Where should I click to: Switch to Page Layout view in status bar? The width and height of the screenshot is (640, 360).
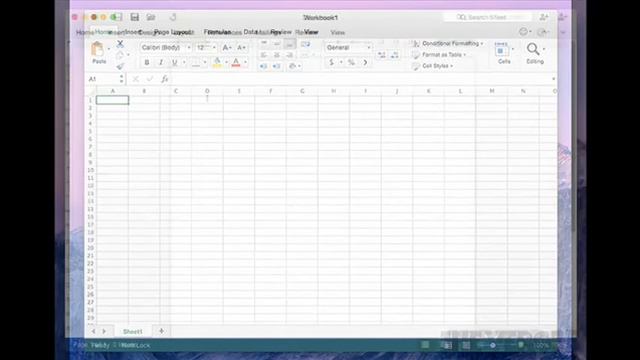click(446, 345)
